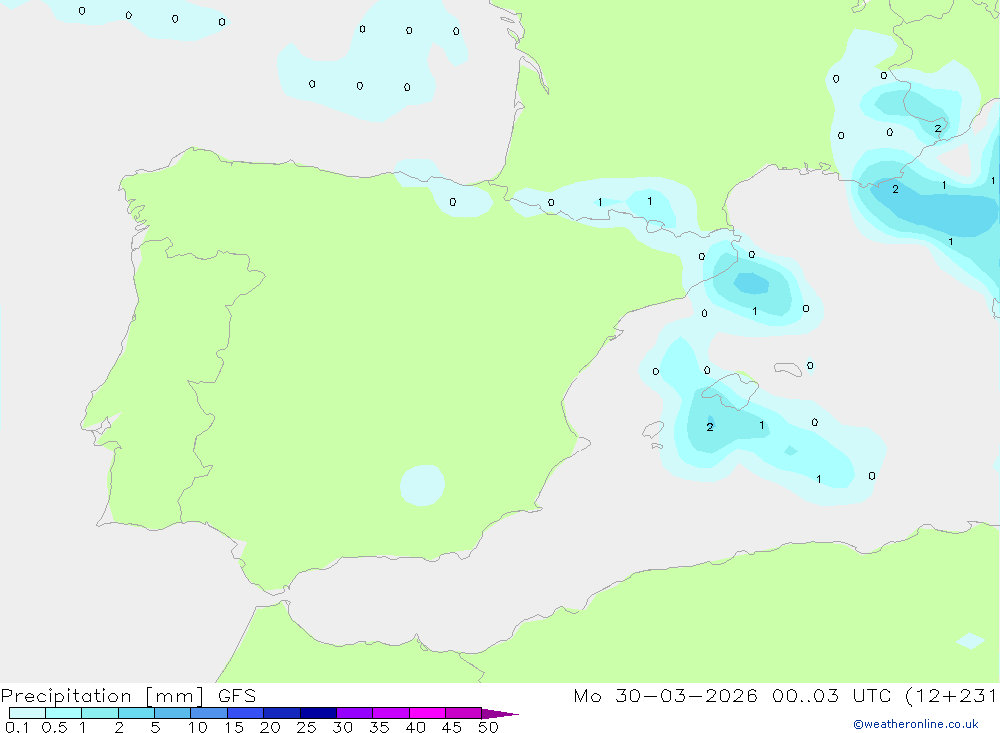Click the isolated light-blue rain patch in southern Spain
Screen dimensions: 1000x733
pos(422,485)
